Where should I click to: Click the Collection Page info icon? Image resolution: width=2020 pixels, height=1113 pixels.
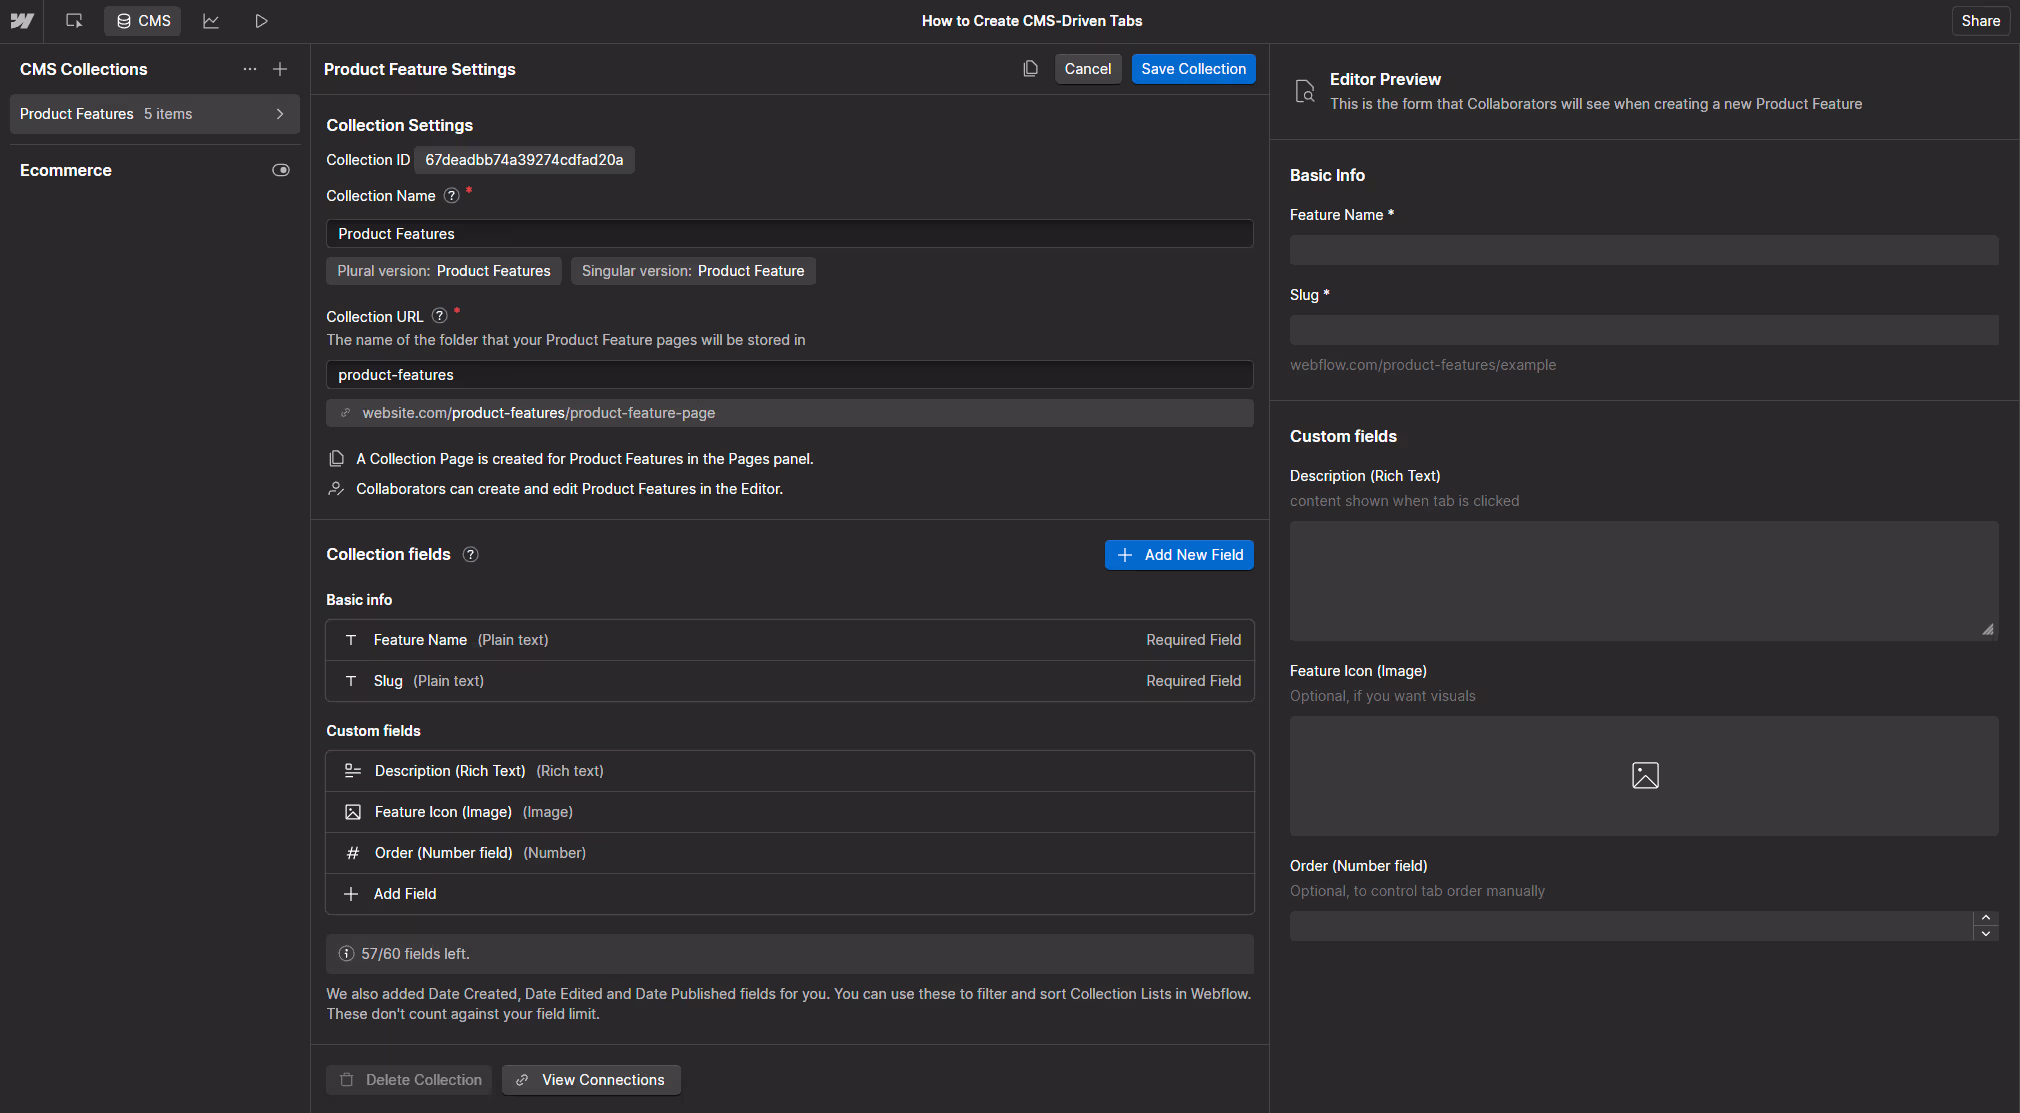pyautogui.click(x=337, y=459)
